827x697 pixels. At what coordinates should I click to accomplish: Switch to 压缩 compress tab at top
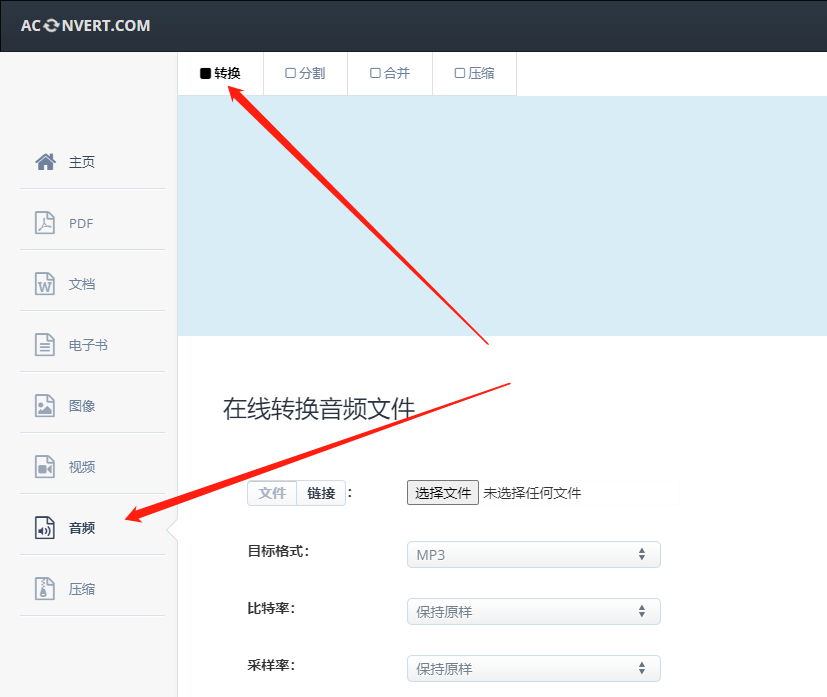(474, 73)
